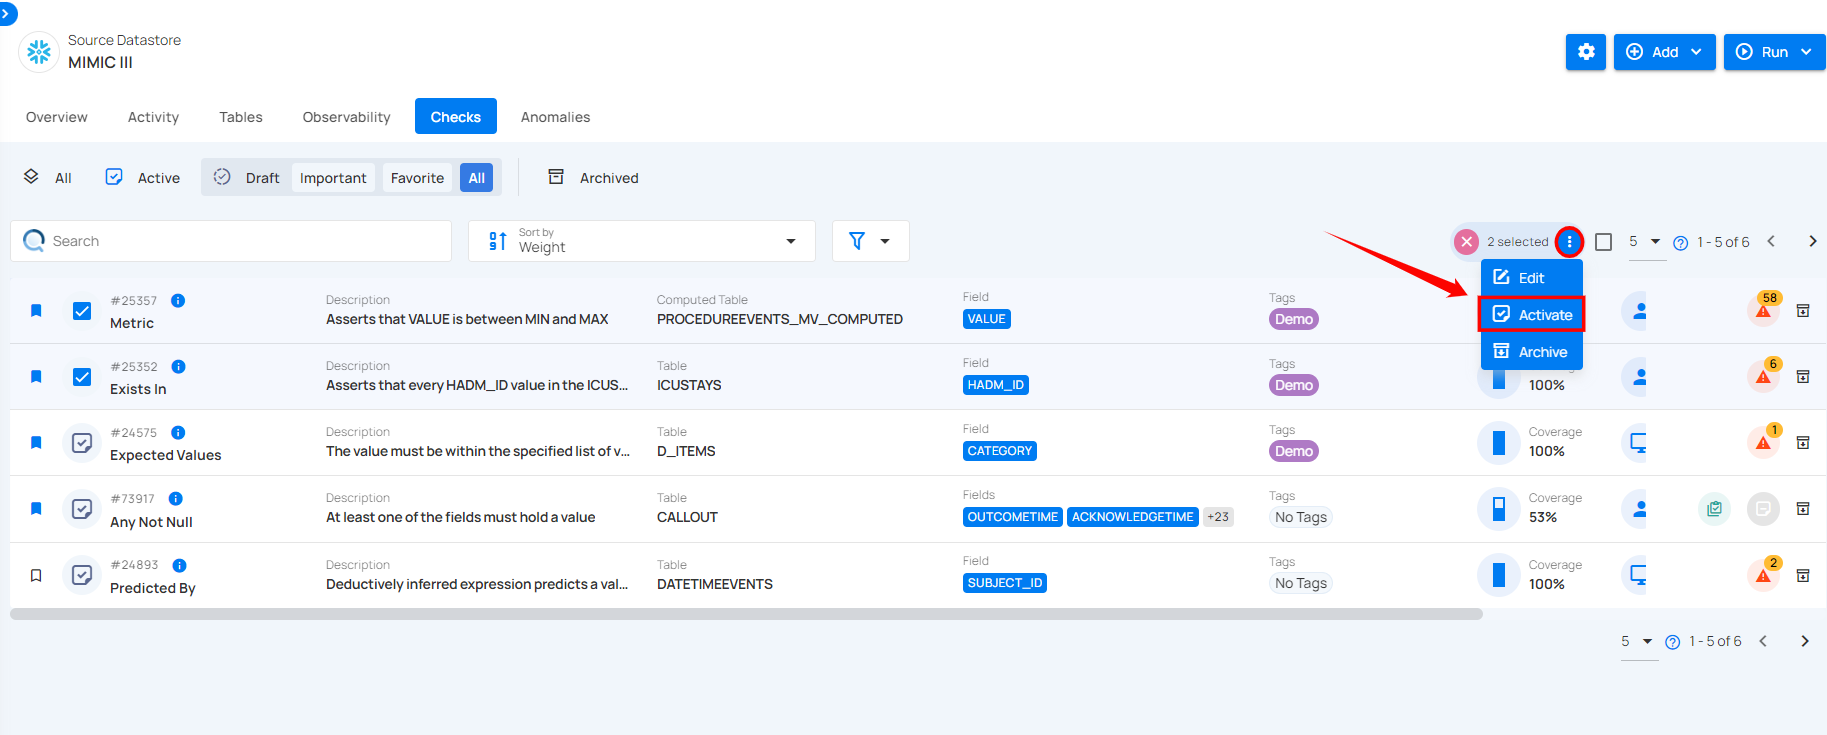The width and height of the screenshot is (1827, 735).
Task: Select the Expected Values check
Action: pyautogui.click(x=82, y=443)
